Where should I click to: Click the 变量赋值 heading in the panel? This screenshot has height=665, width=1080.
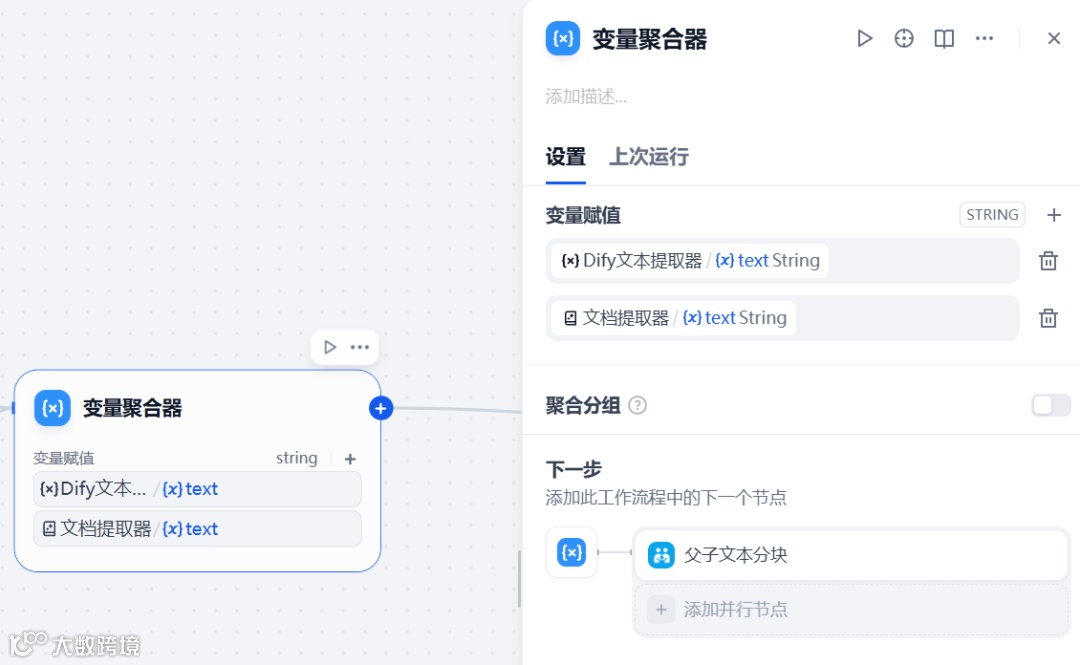pyautogui.click(x=583, y=215)
